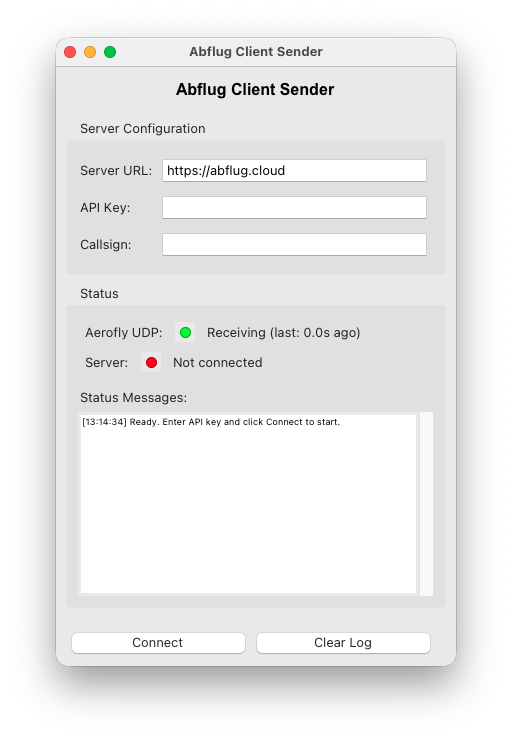Image resolution: width=512 pixels, height=740 pixels.
Task: Focus the API Key input field
Action: [294, 208]
